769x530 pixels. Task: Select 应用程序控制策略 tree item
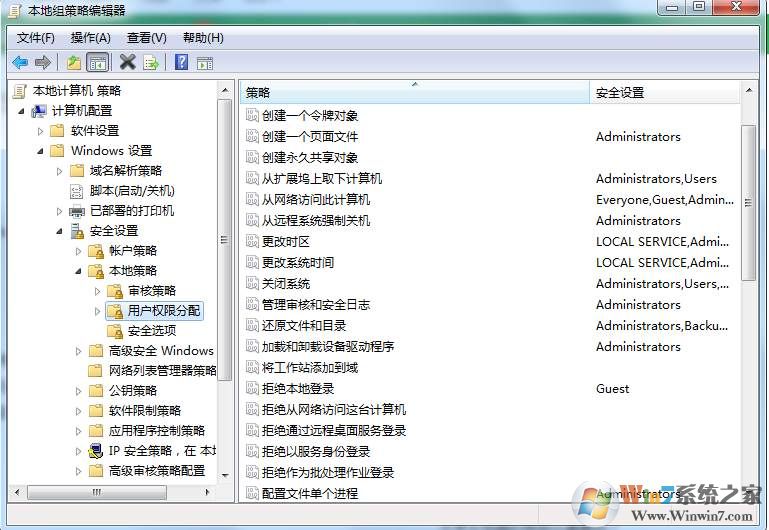point(157,431)
